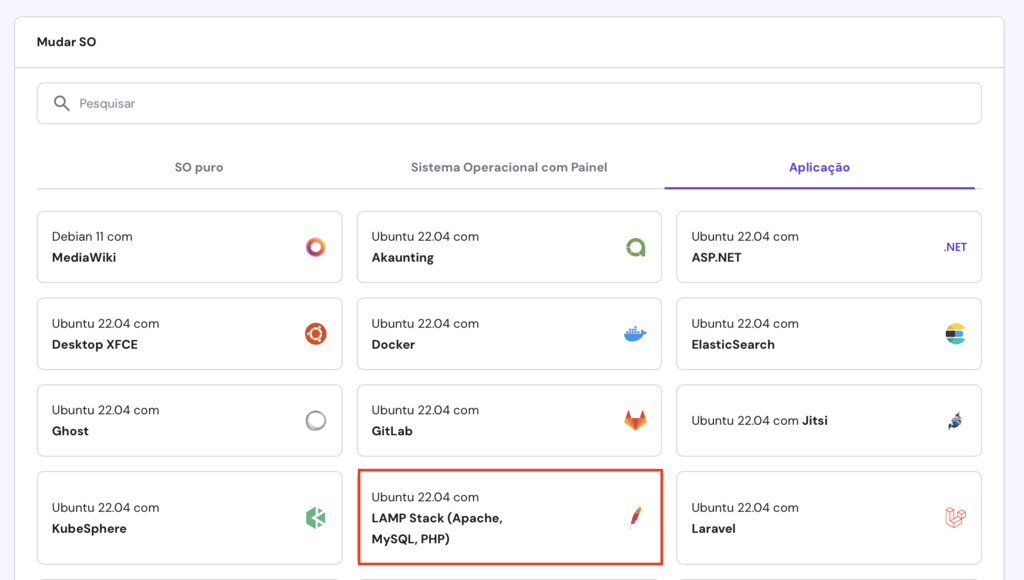Click the ElasticSearch logo icon
This screenshot has width=1024, height=580.
[x=956, y=333]
